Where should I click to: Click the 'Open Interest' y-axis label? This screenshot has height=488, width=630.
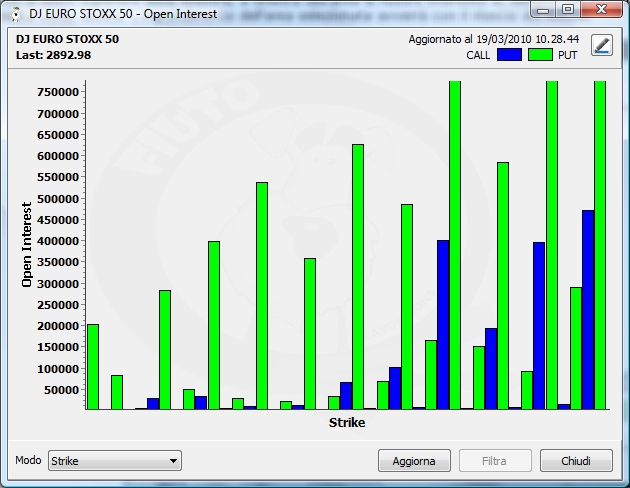27,245
